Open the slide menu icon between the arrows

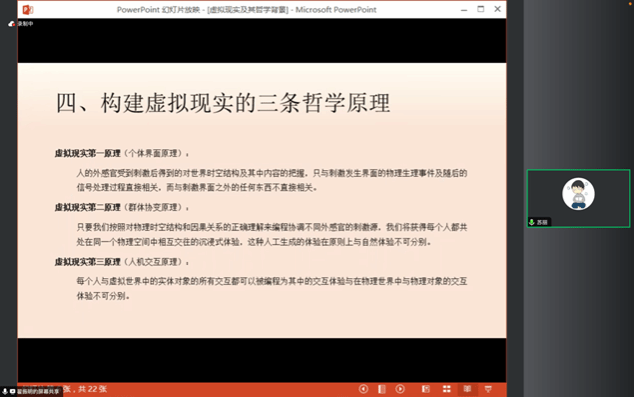pyautogui.click(x=381, y=389)
